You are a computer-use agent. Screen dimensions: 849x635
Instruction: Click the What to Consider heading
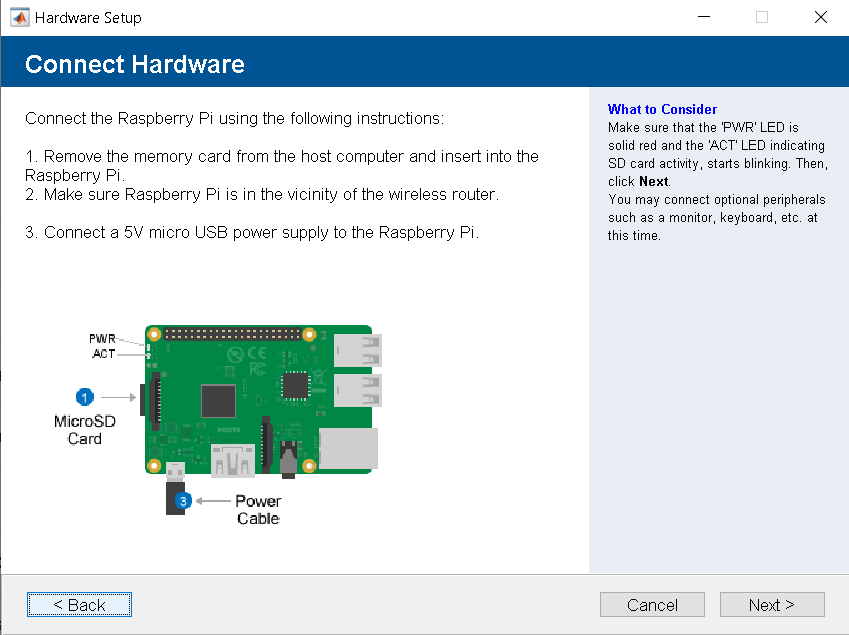tap(662, 109)
